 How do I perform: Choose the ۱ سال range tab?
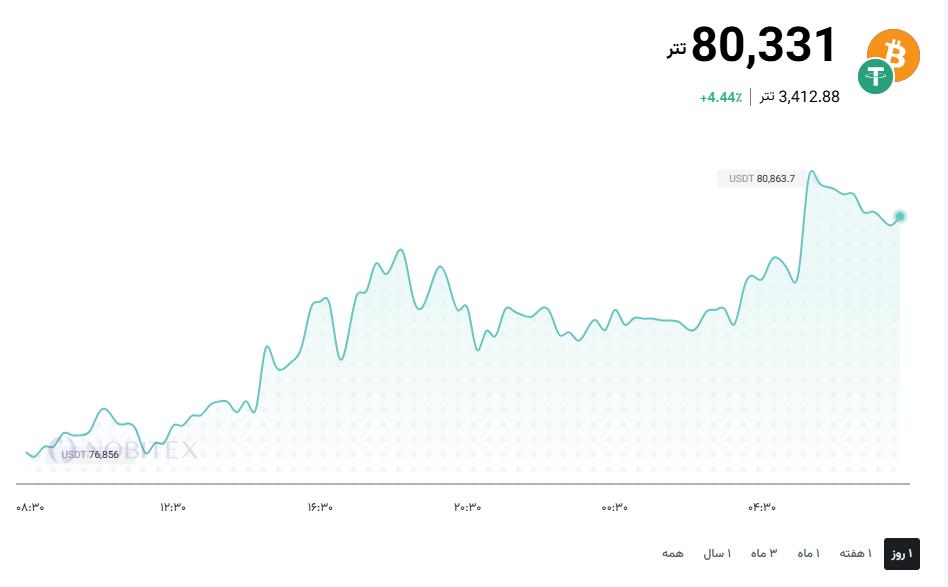(x=717, y=553)
